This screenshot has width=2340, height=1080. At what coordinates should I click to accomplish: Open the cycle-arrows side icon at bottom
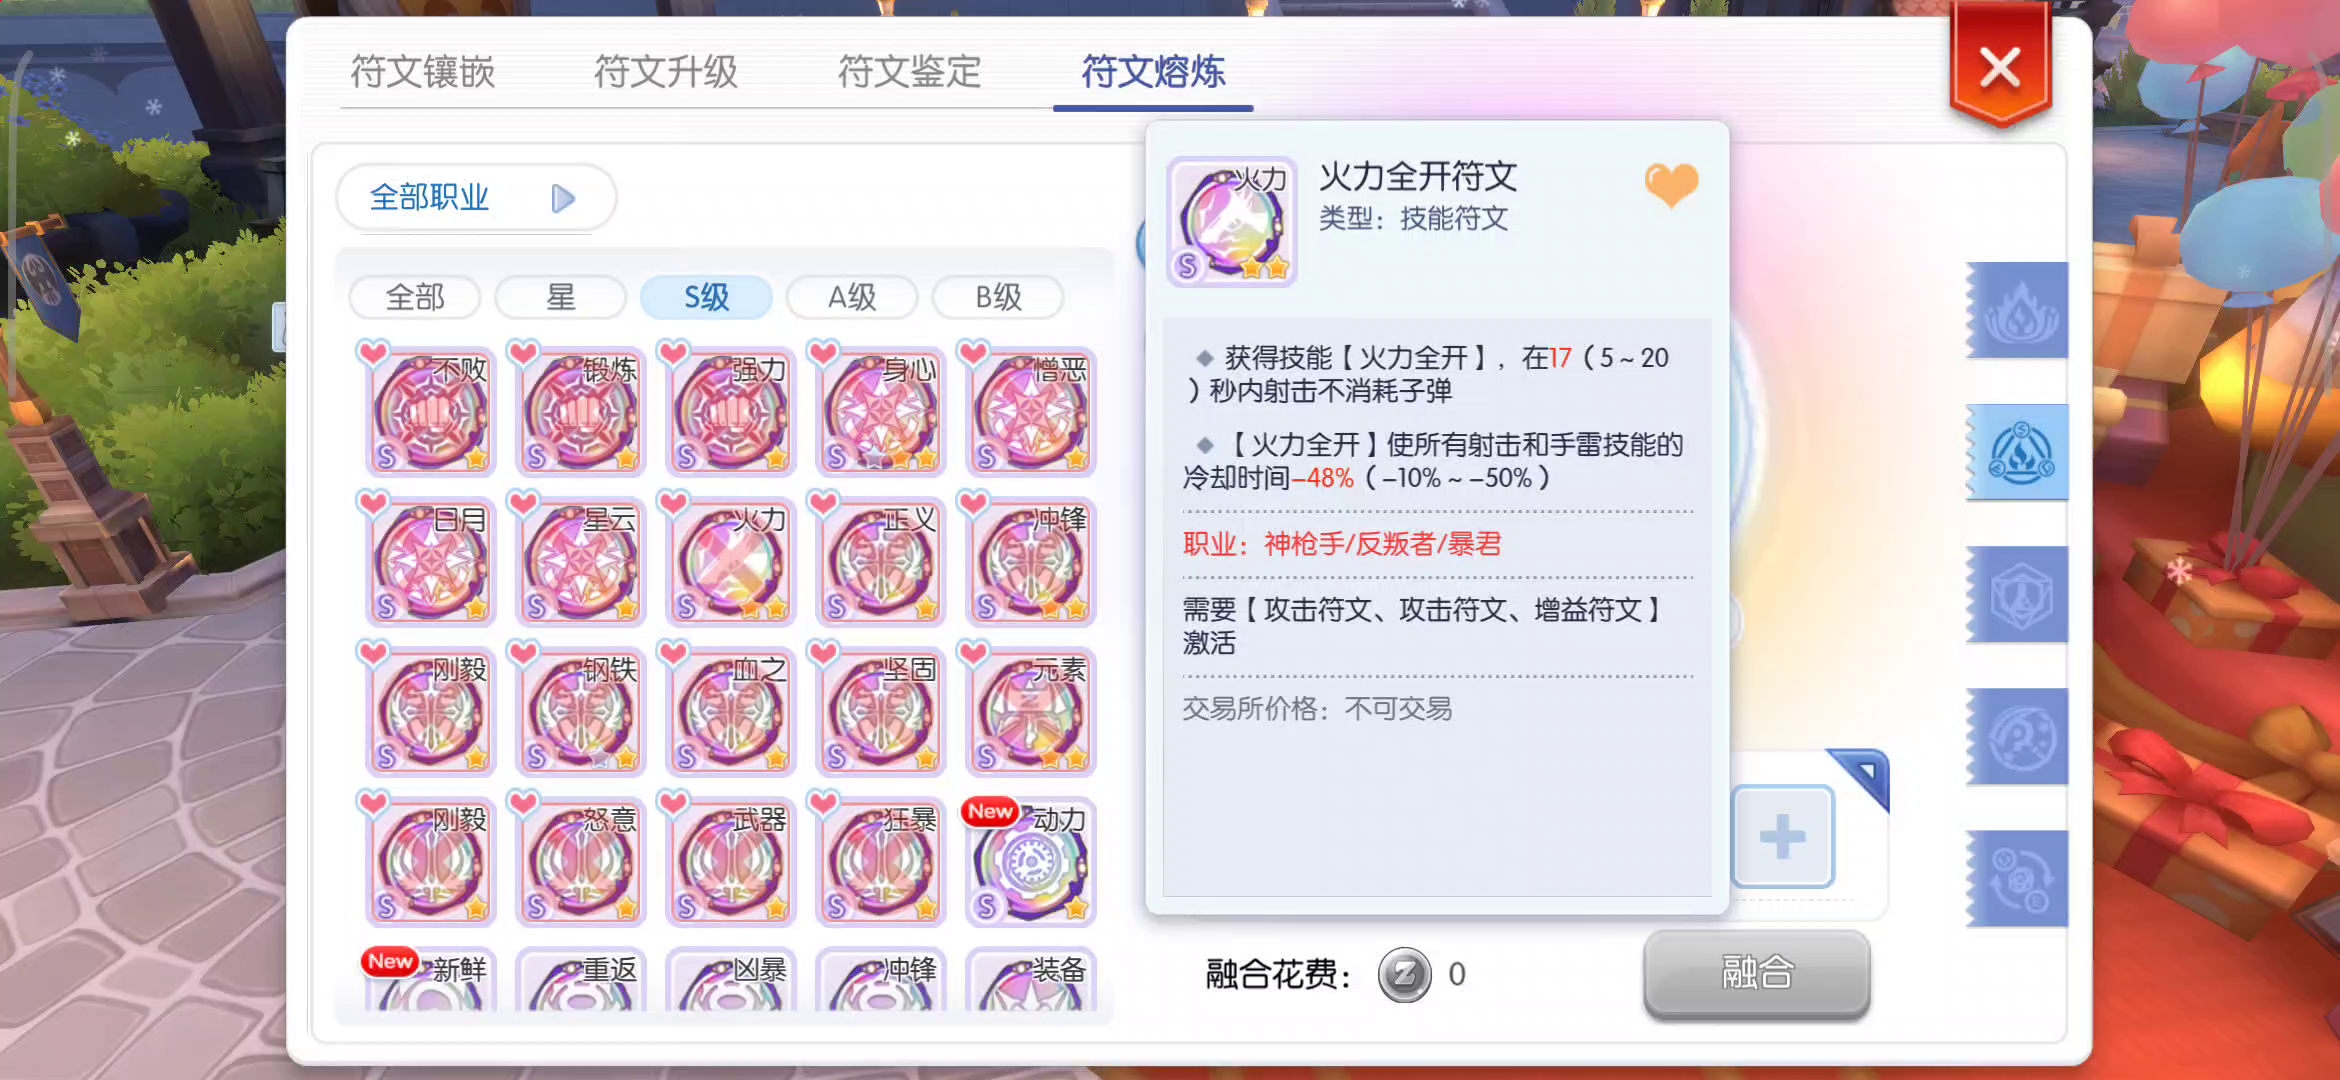point(2019,878)
